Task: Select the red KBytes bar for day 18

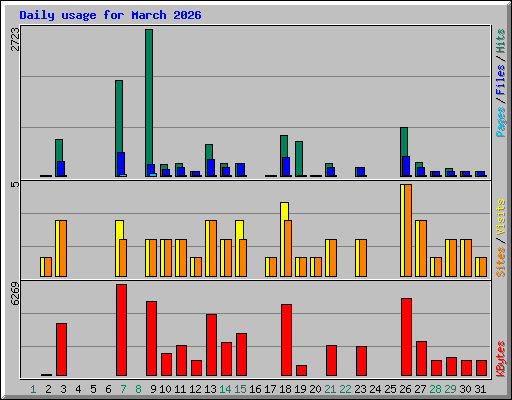Action: point(287,340)
